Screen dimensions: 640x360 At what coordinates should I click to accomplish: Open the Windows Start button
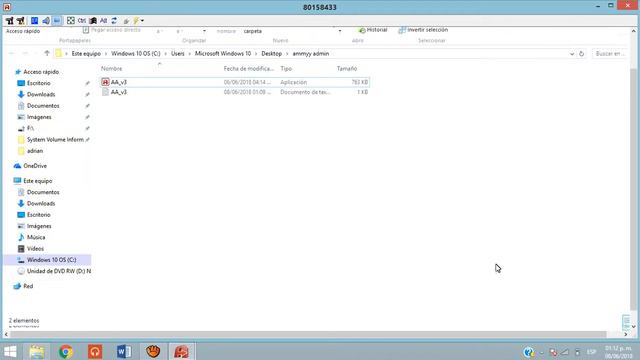pos(10,351)
